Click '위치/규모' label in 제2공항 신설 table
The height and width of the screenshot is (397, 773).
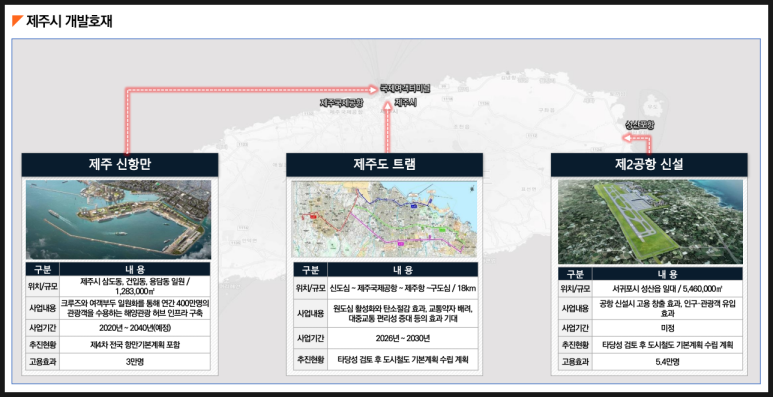click(575, 289)
